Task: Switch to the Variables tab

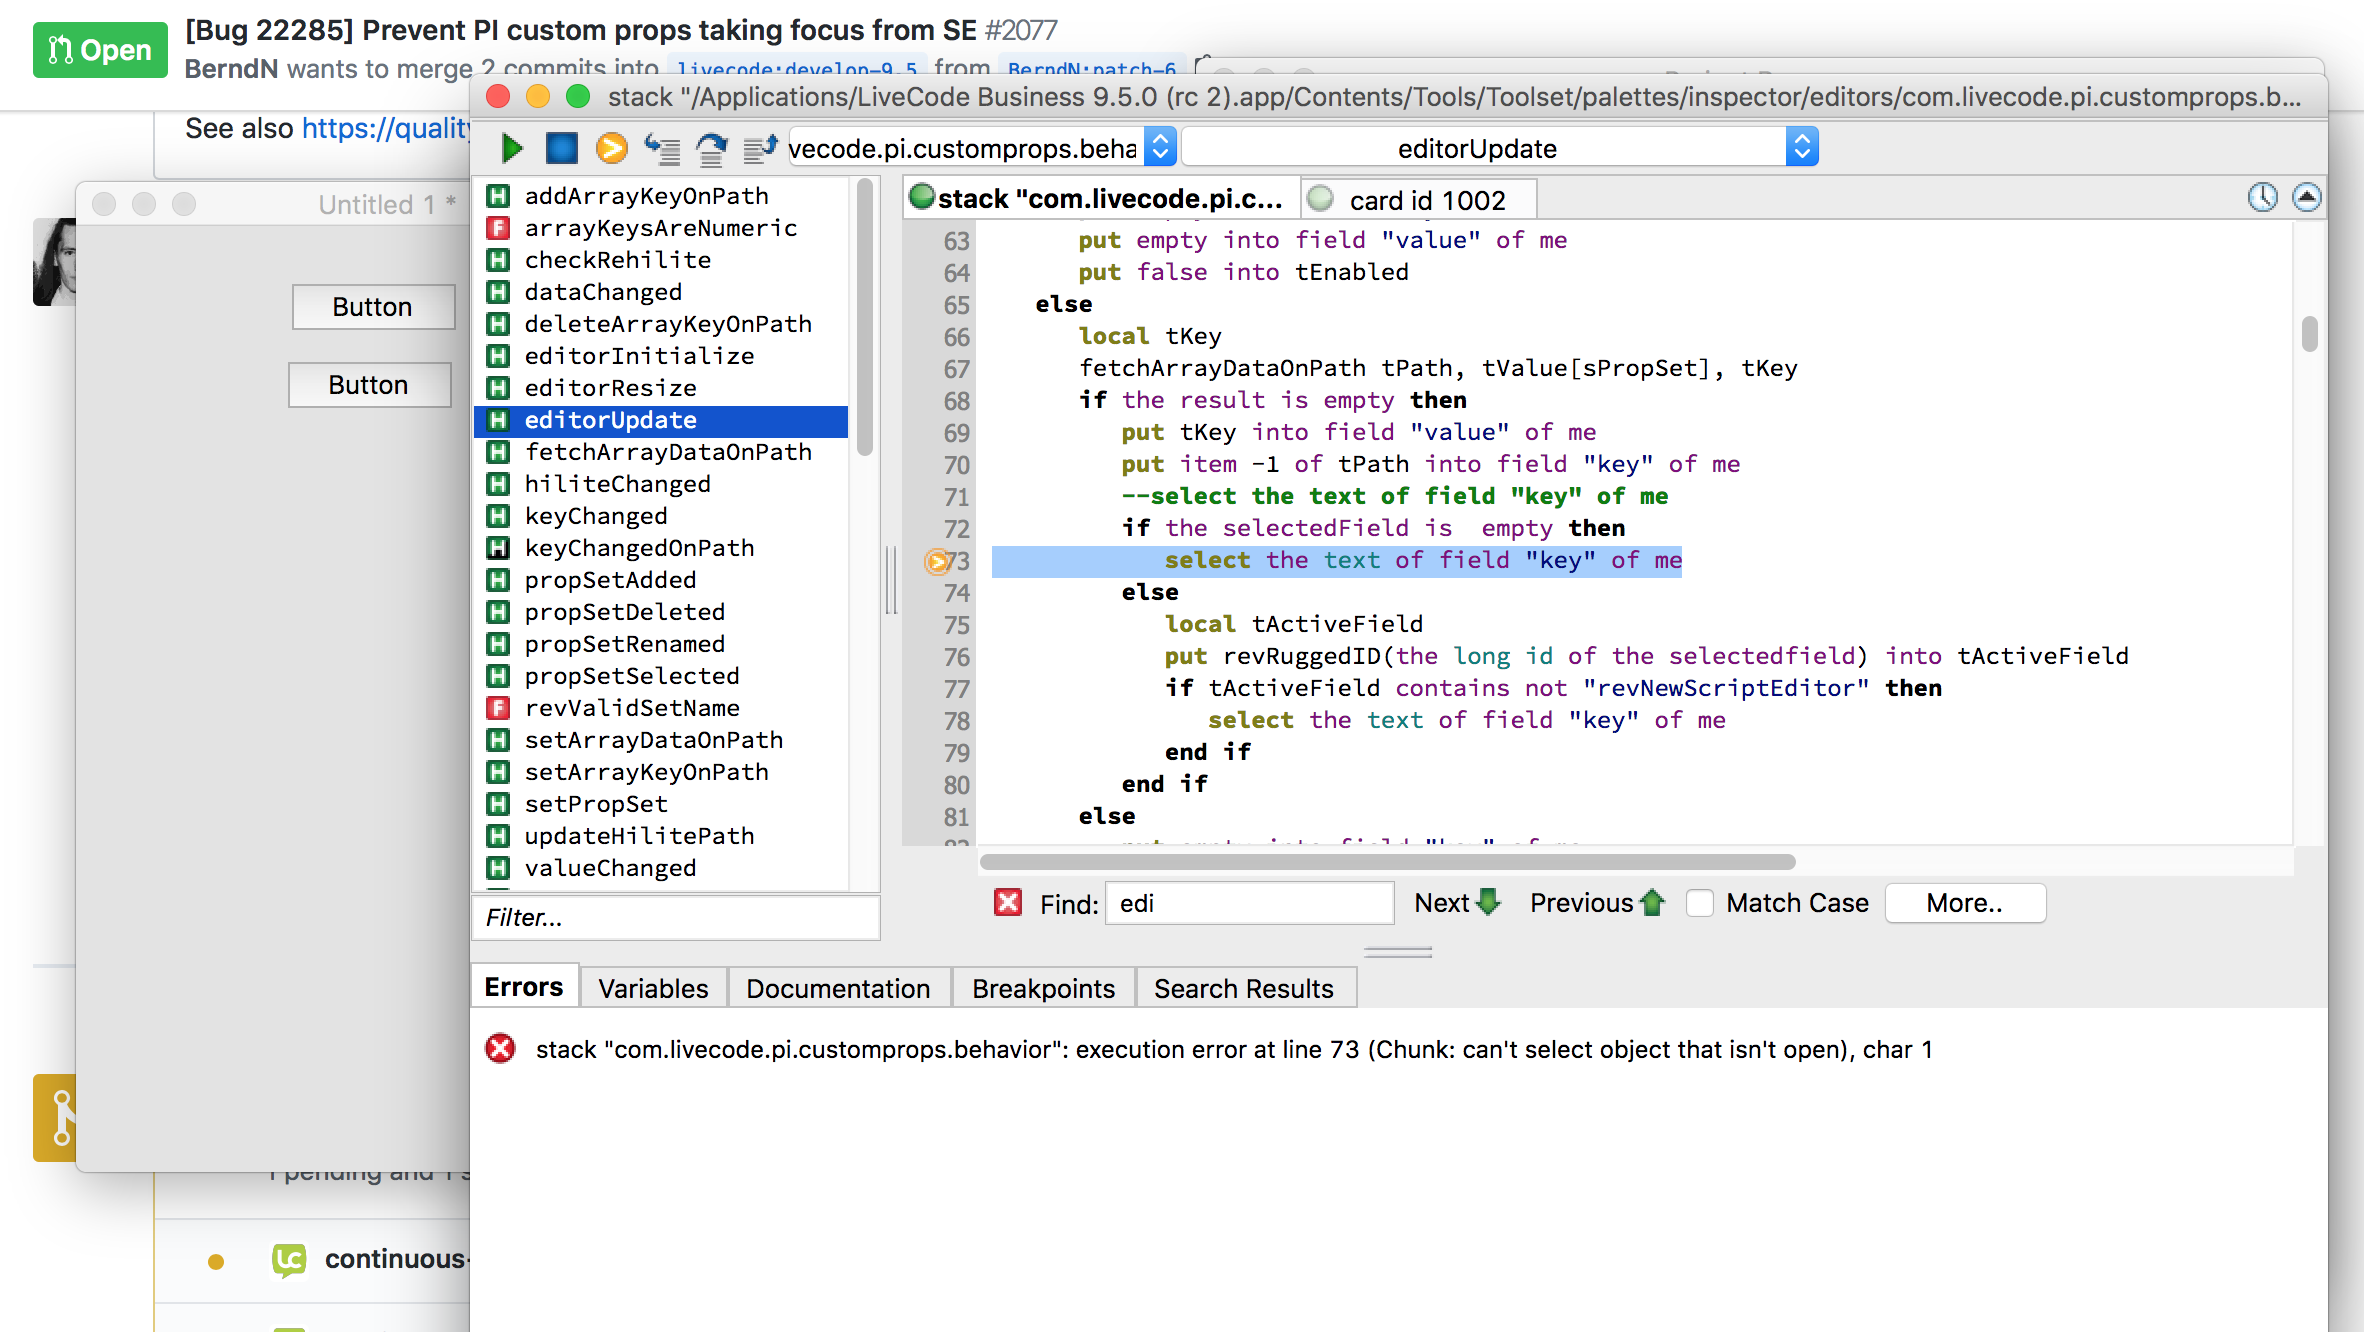Action: [x=653, y=988]
